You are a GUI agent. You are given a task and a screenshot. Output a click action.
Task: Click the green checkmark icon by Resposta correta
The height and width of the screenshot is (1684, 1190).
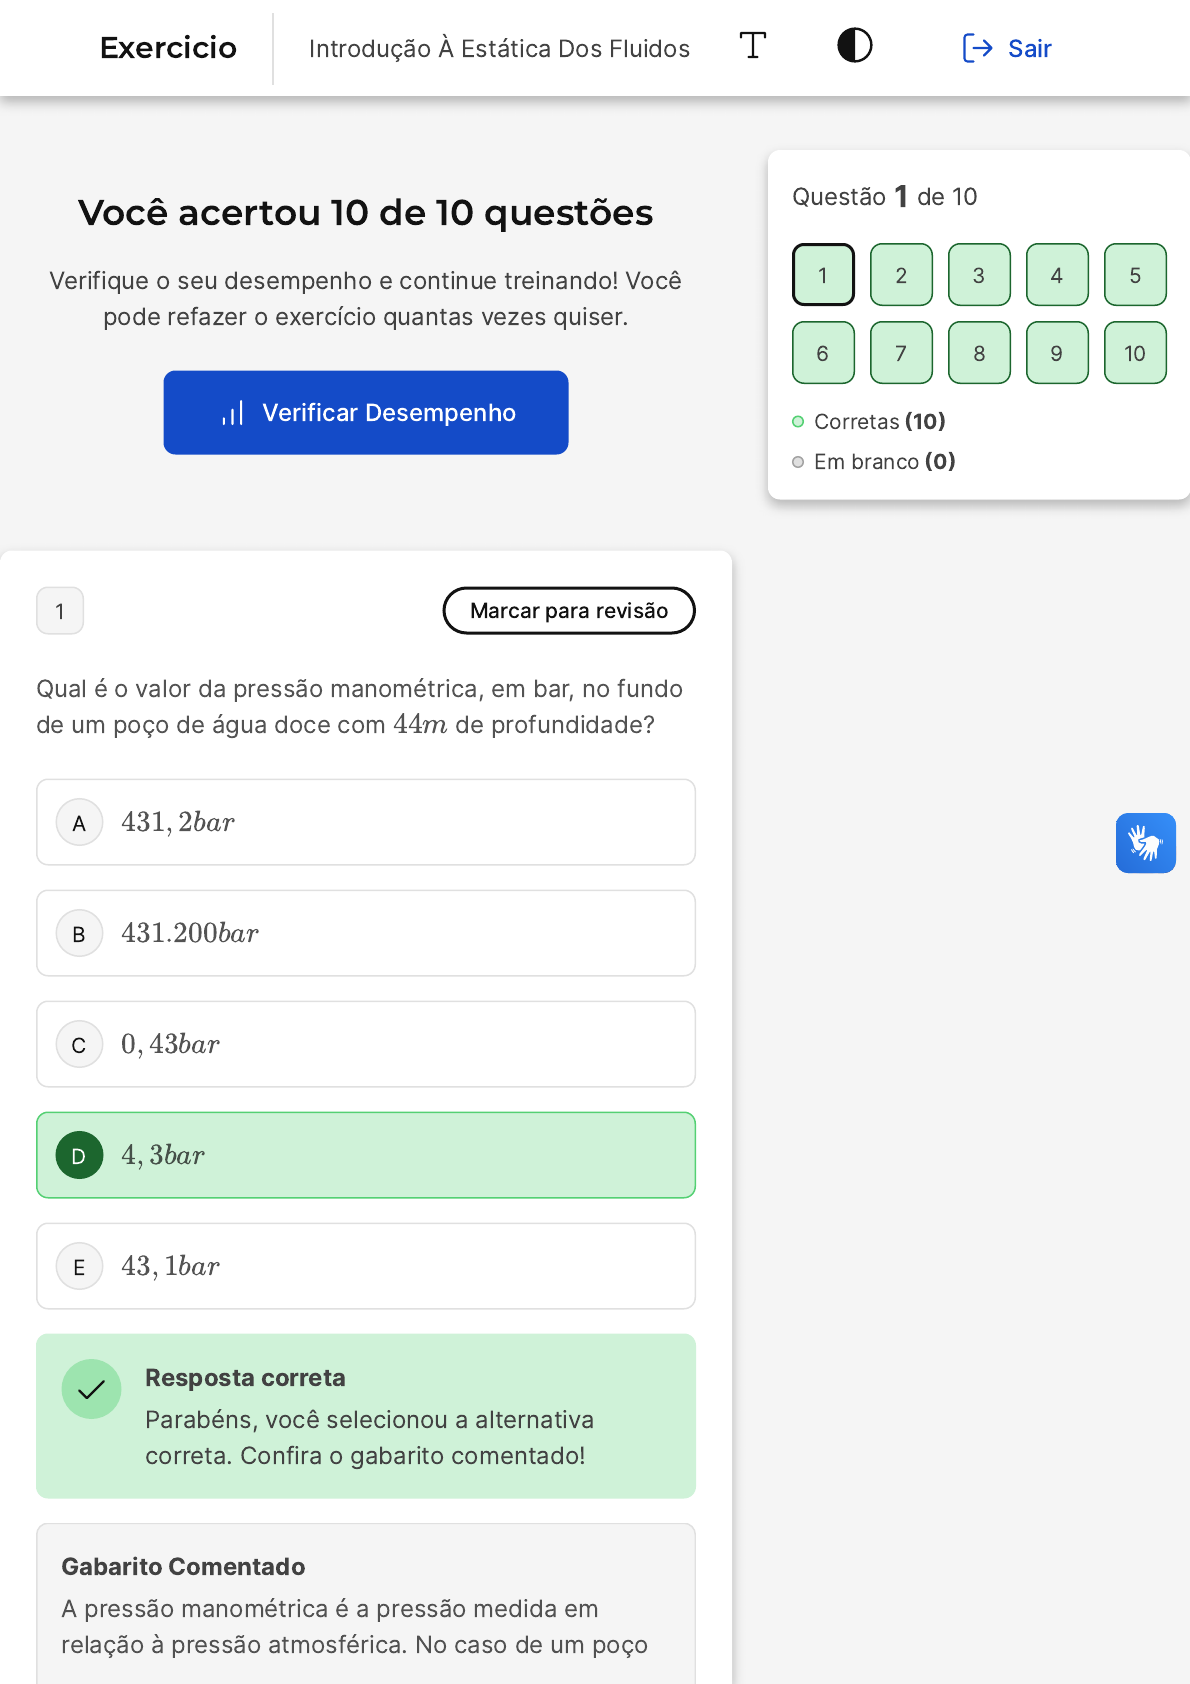[x=91, y=1389]
